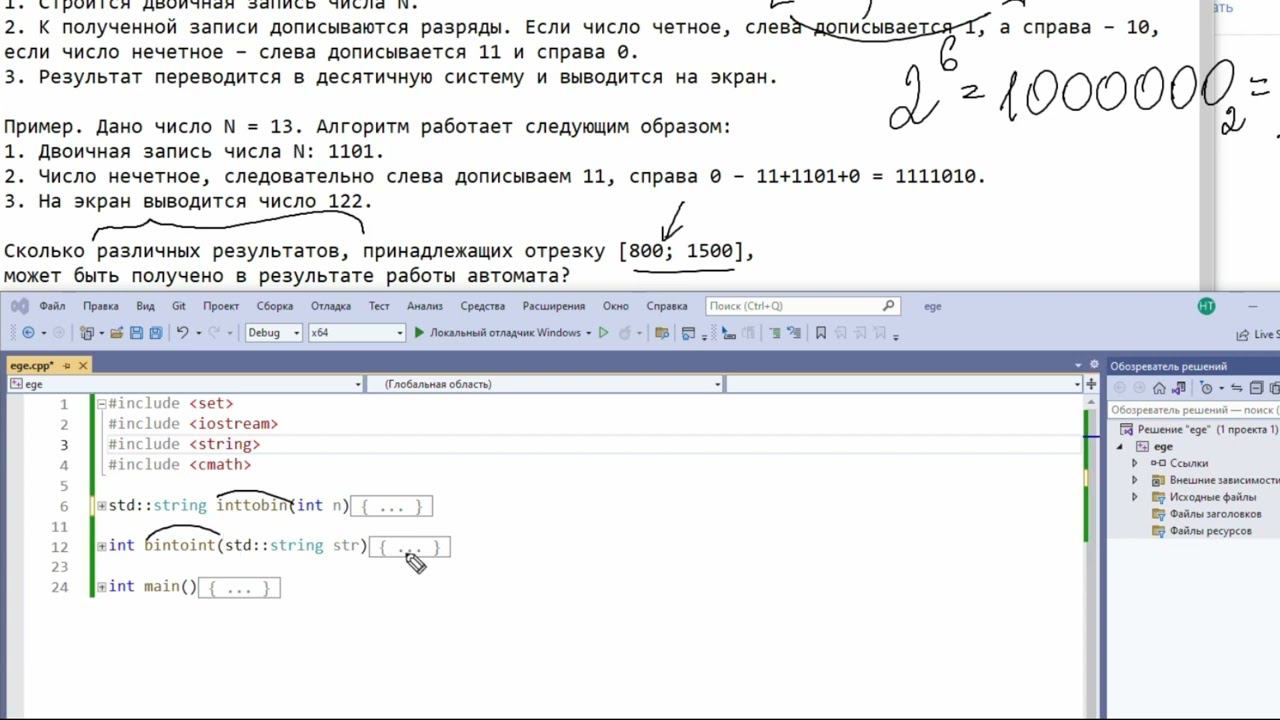The image size is (1280, 720).
Task: Open the debugger target dropdown arrow
Action: point(589,333)
